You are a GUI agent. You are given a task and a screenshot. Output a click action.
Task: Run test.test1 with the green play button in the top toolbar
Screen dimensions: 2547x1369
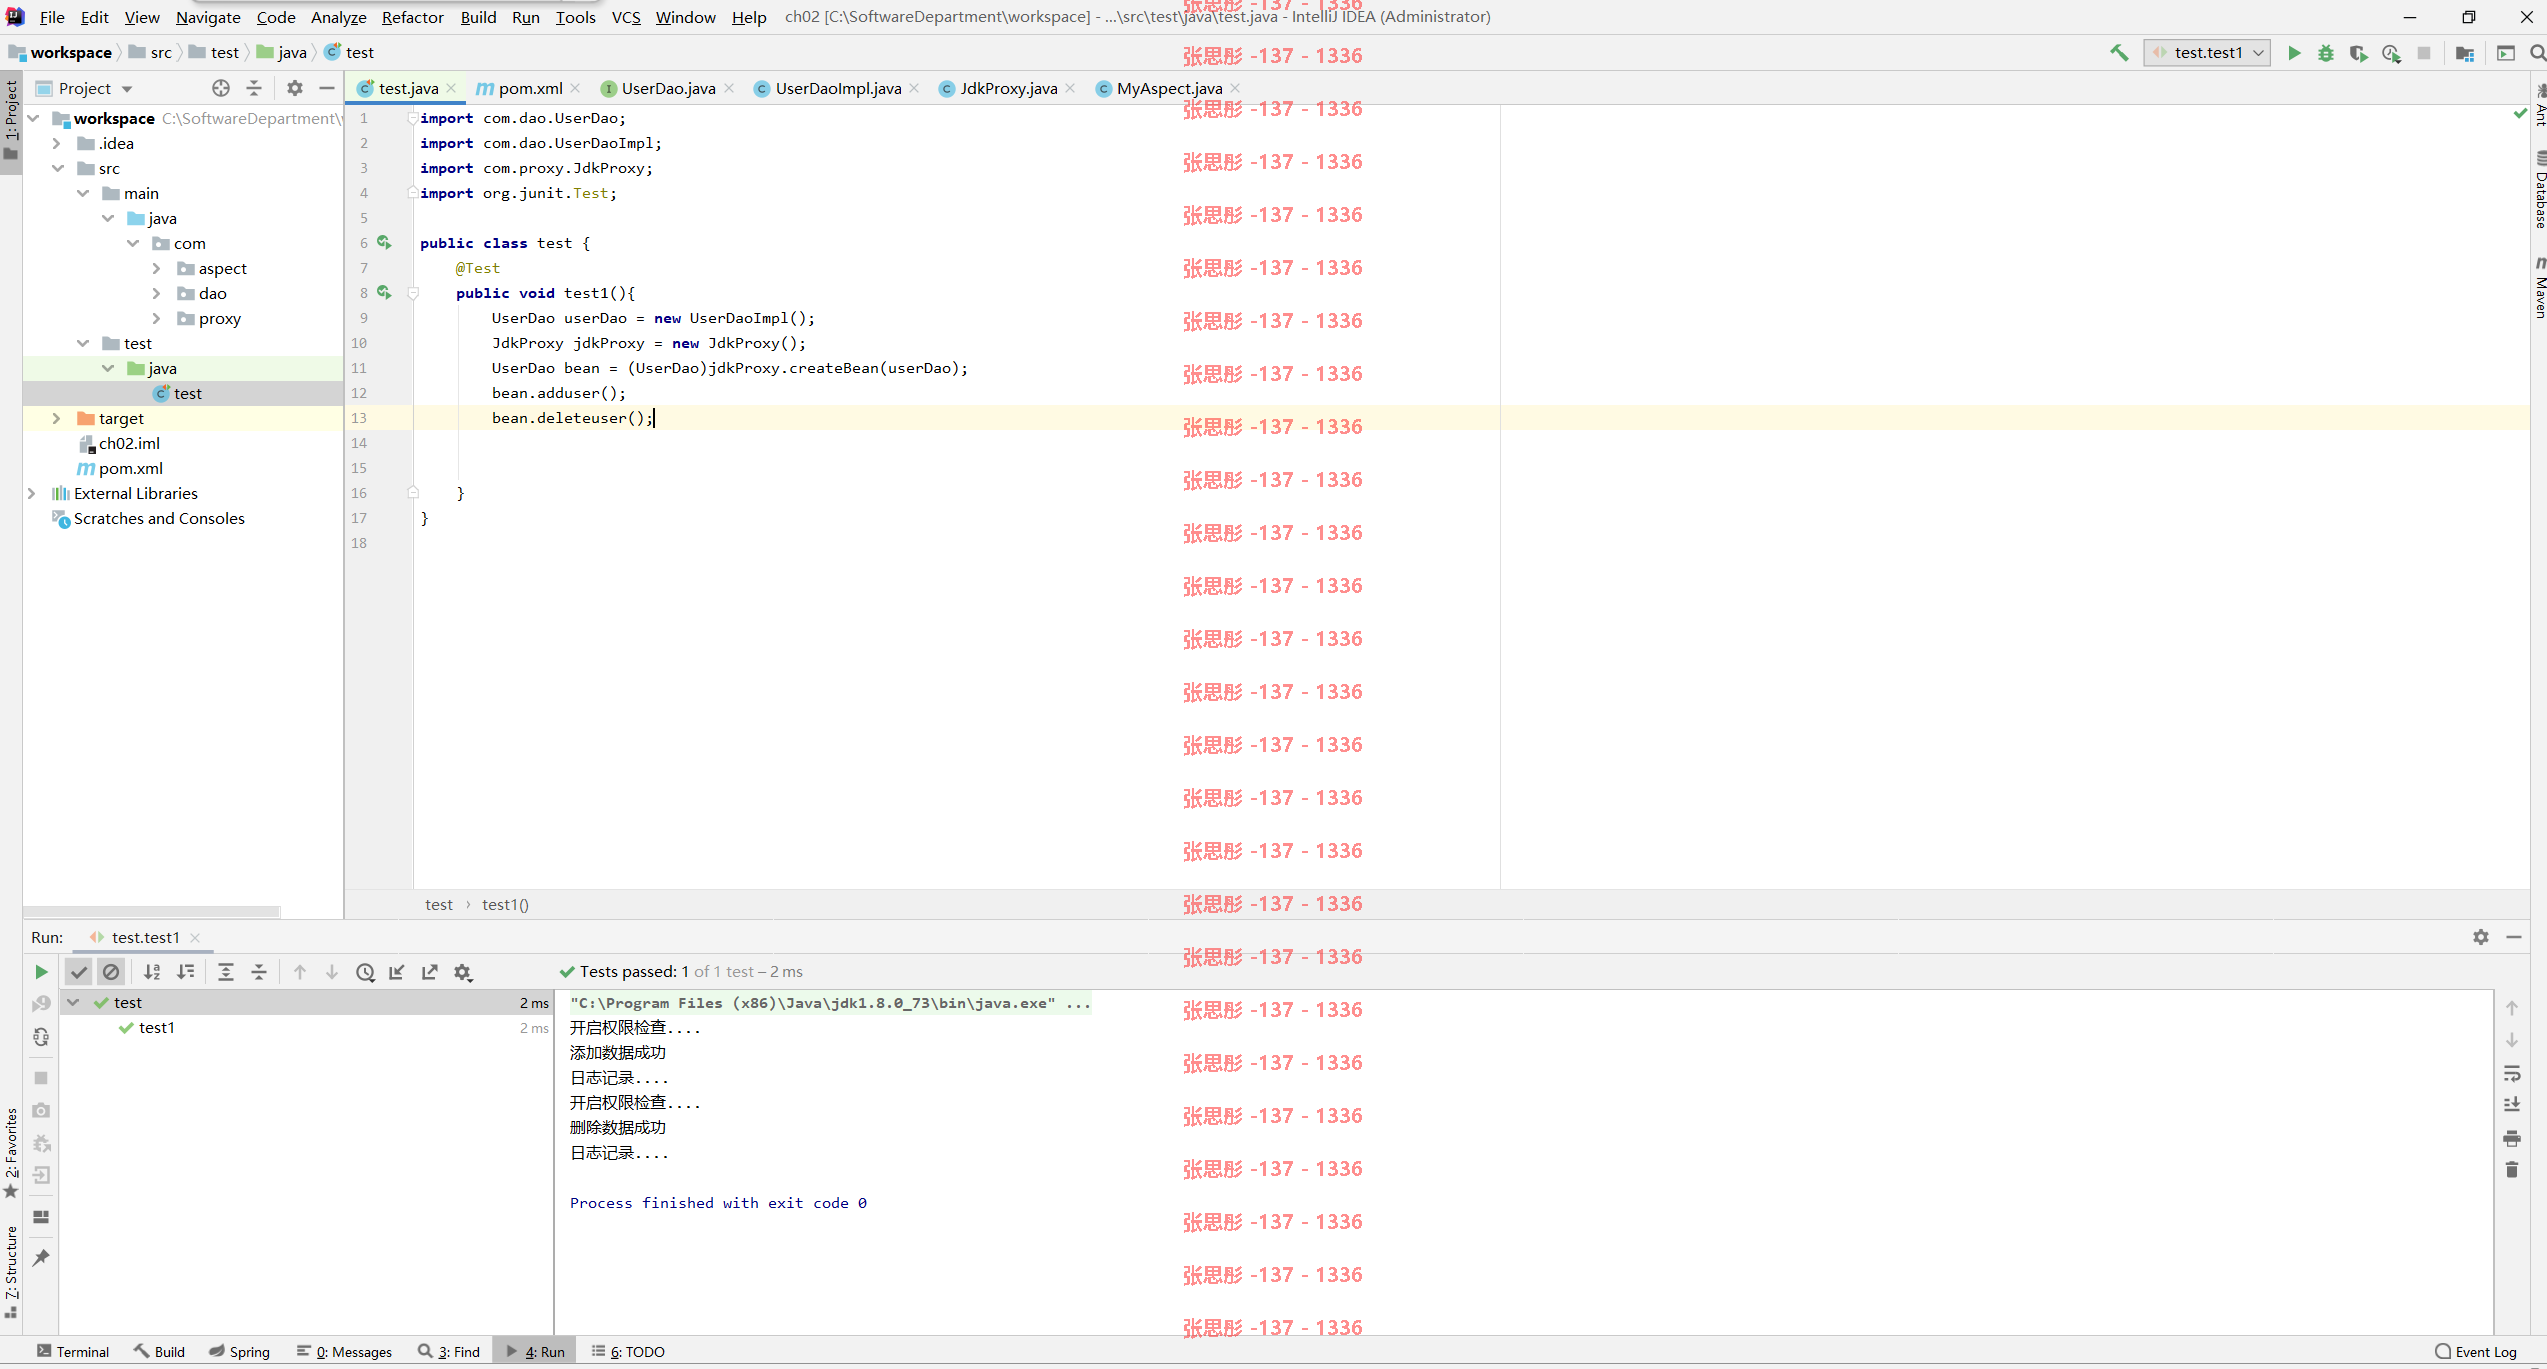point(2294,53)
